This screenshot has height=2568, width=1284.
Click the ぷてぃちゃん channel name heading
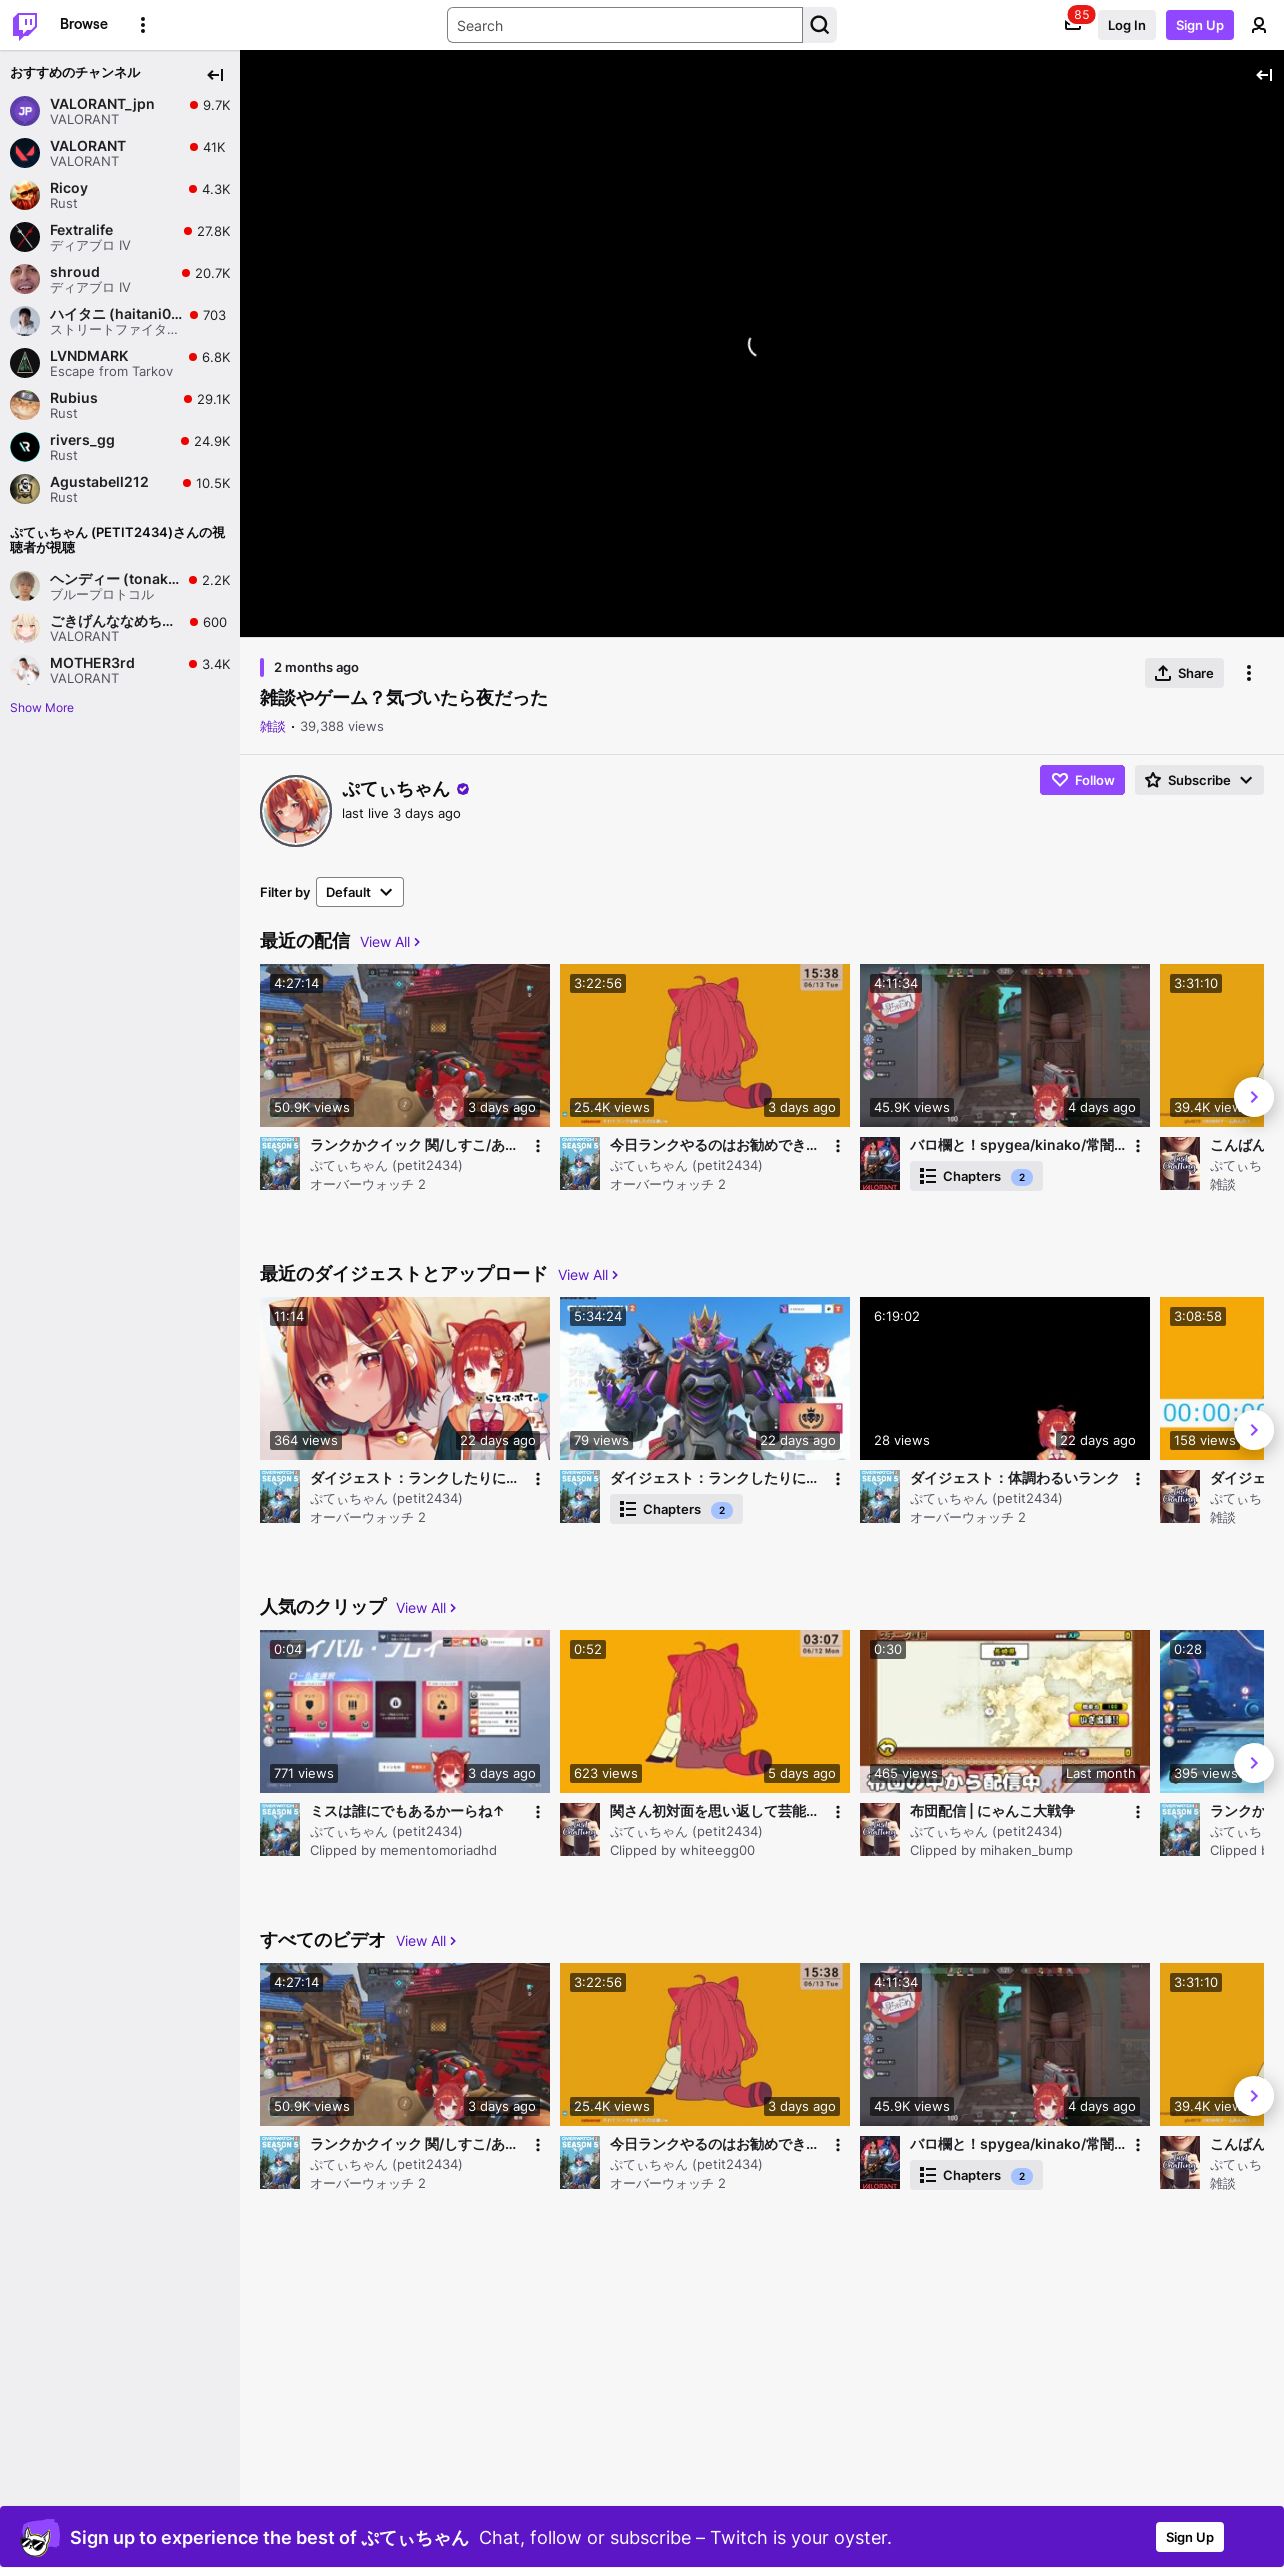click(396, 789)
